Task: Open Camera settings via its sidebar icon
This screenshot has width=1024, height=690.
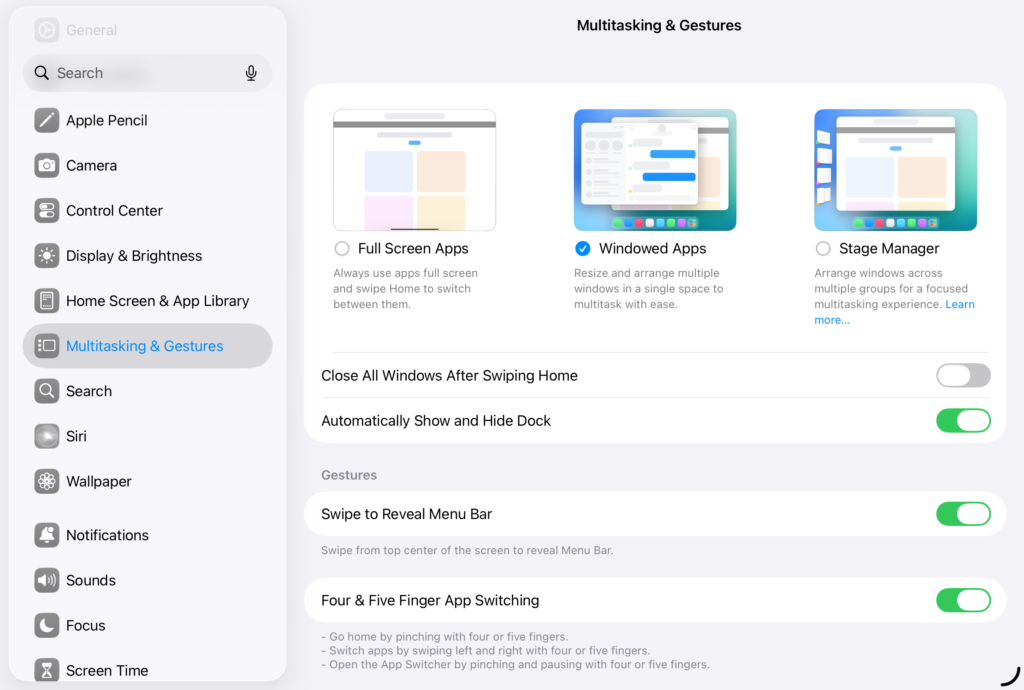Action: click(46, 165)
